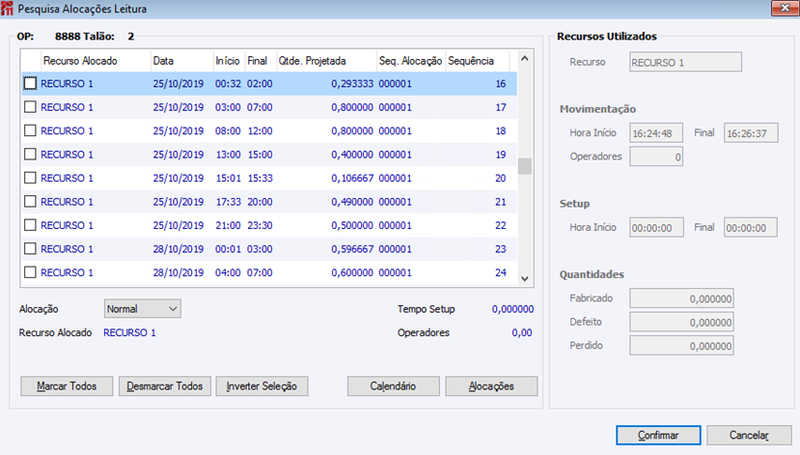
Task: Open the Alocação dropdown set to Normal
Action: pos(142,309)
